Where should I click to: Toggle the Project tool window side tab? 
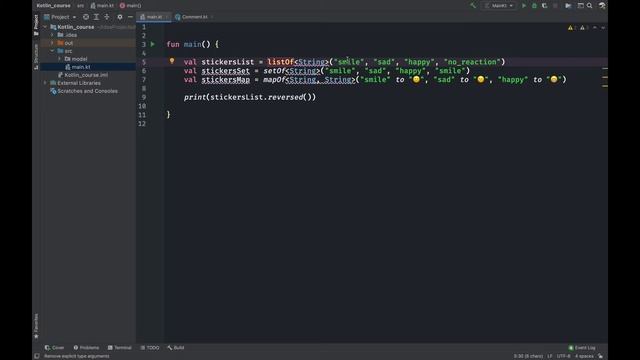[36, 25]
